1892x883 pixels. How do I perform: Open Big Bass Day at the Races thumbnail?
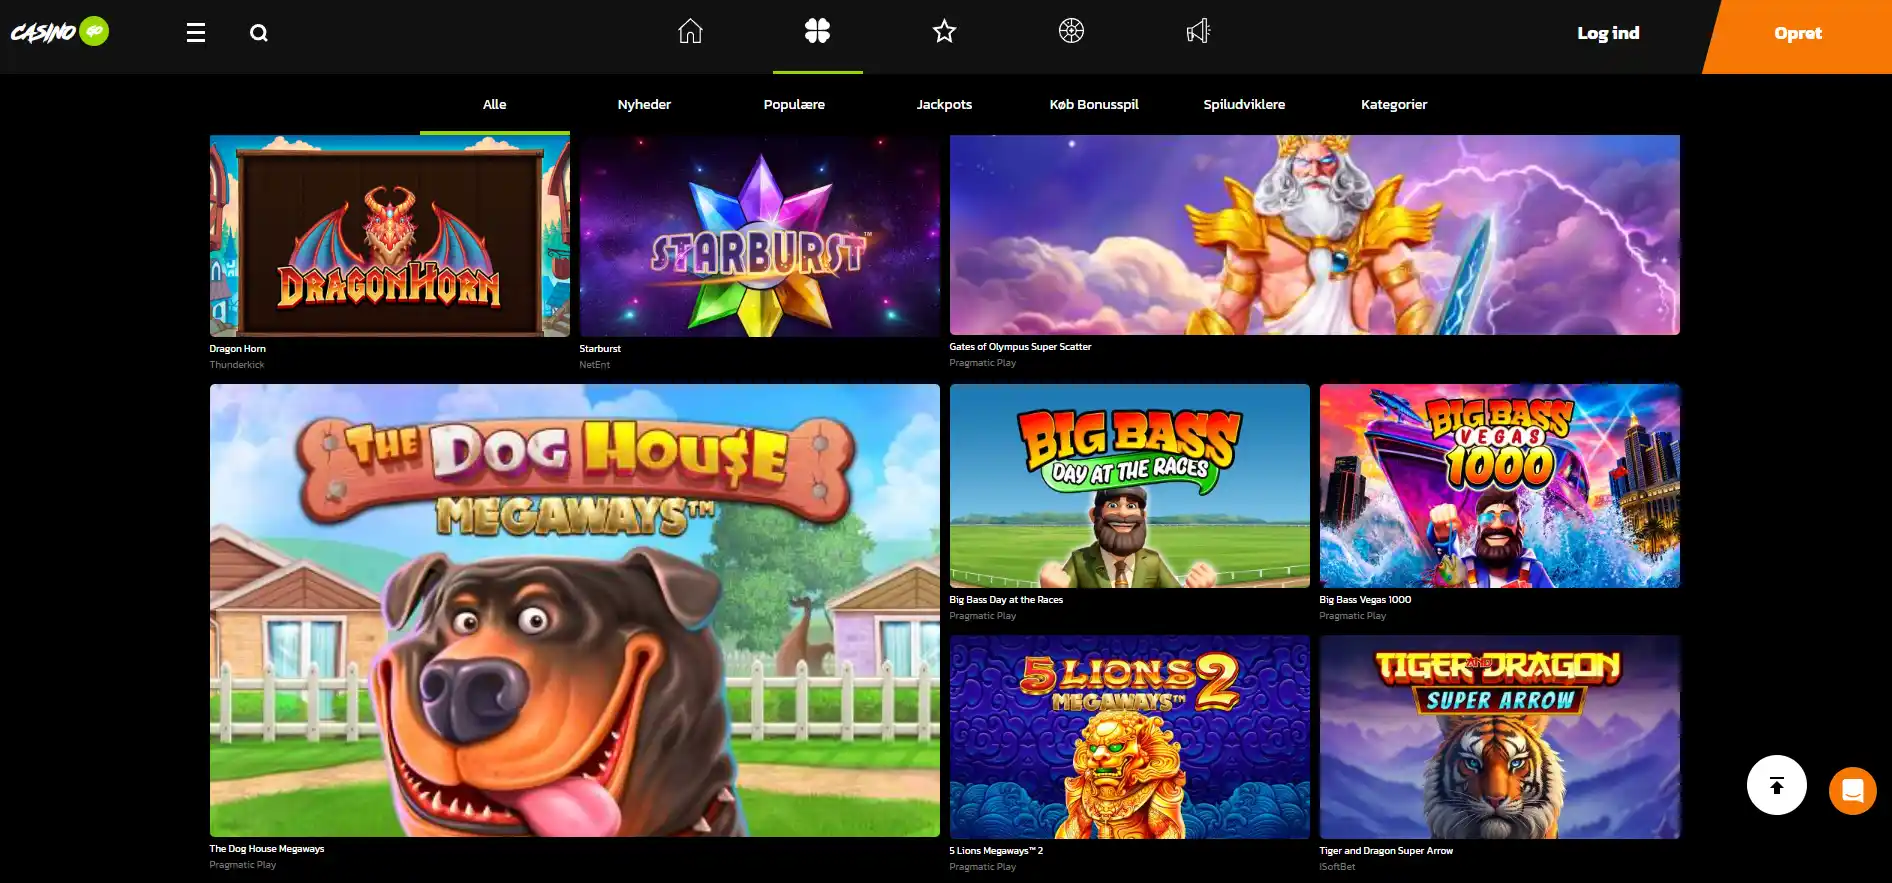(1130, 486)
